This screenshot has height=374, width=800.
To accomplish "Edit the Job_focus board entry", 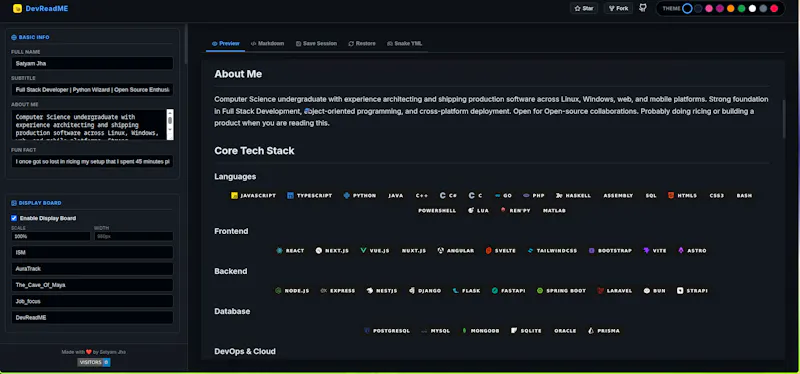I will tap(92, 301).
